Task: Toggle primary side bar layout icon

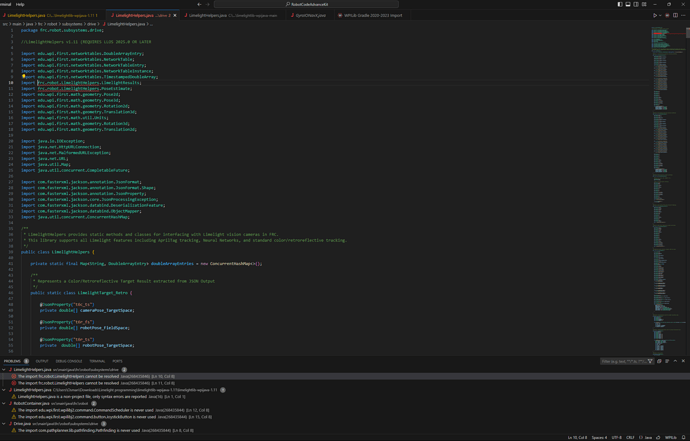Action: click(620, 4)
